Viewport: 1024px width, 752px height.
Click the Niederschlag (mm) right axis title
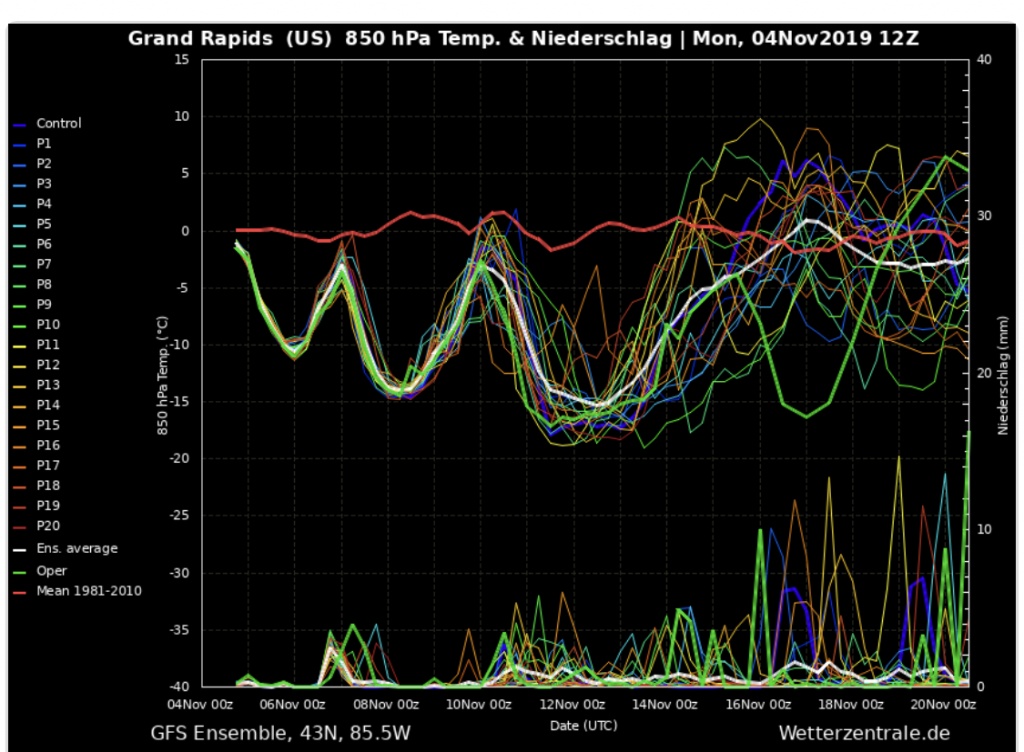click(1002, 373)
